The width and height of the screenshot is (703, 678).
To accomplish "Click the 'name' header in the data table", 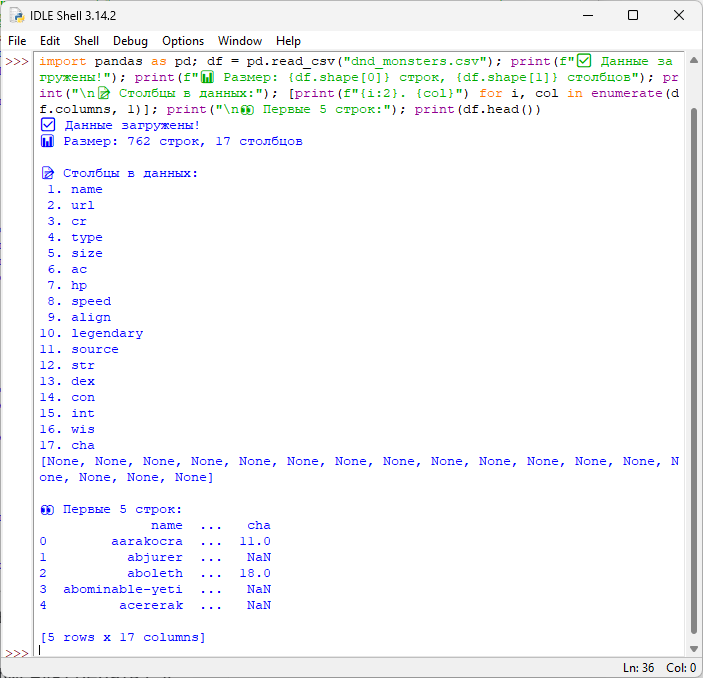I will click(x=167, y=525).
